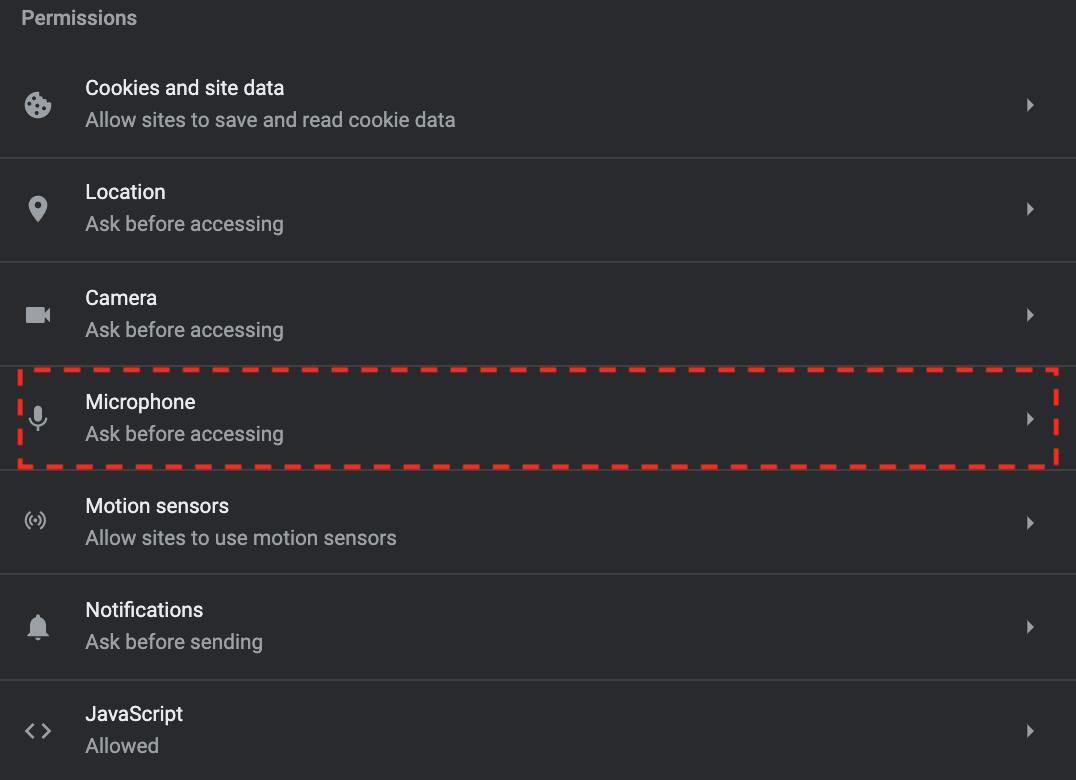Screen dimensions: 1076x780
Task: Open Microphone settings via right arrow
Action: (x=1030, y=418)
